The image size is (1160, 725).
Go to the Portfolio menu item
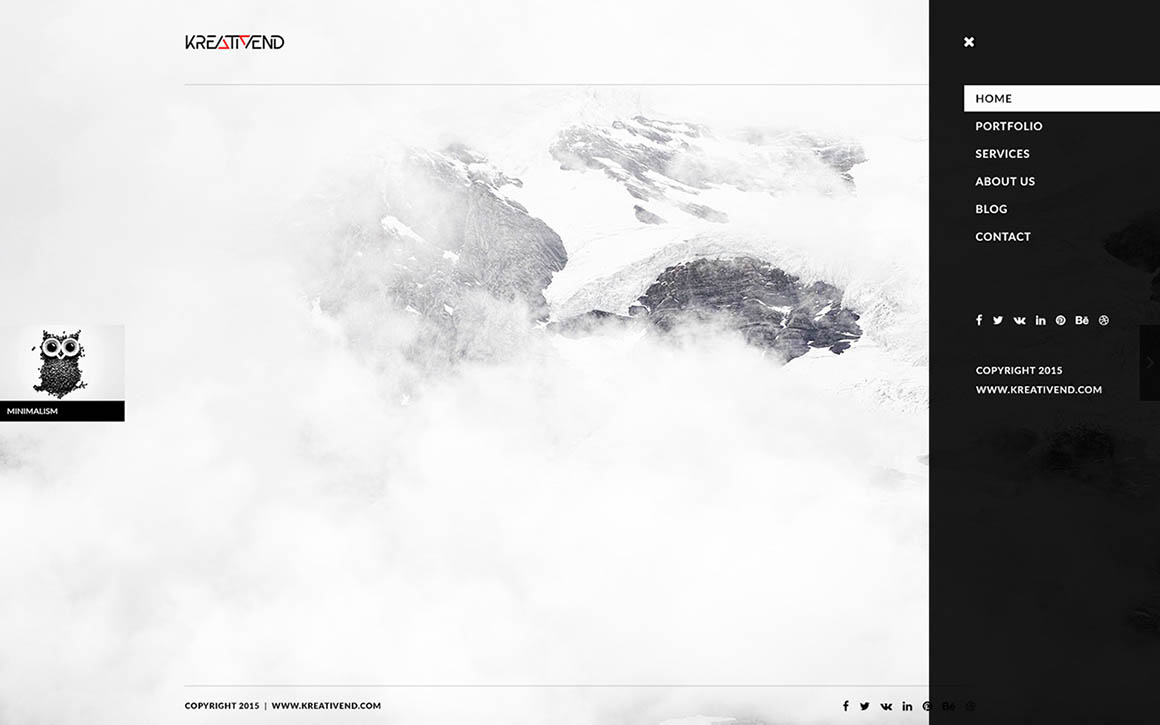[x=1008, y=126]
